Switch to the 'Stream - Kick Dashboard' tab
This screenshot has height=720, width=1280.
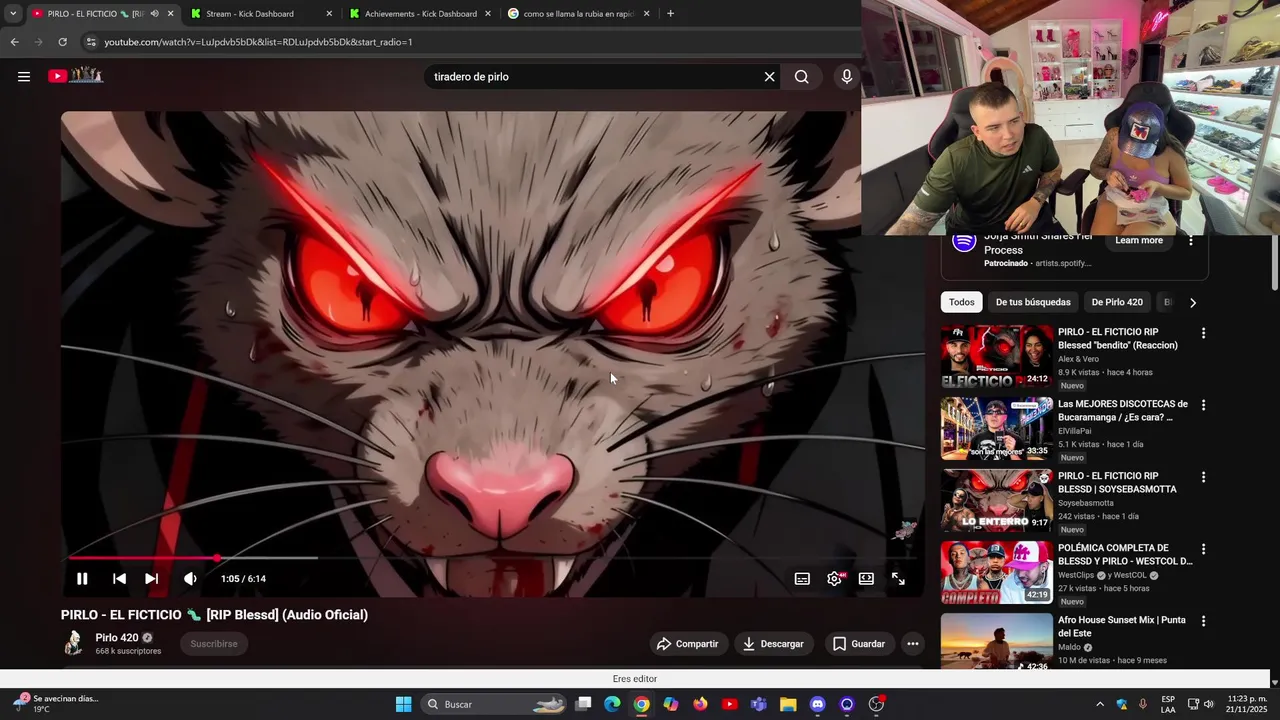tap(260, 14)
